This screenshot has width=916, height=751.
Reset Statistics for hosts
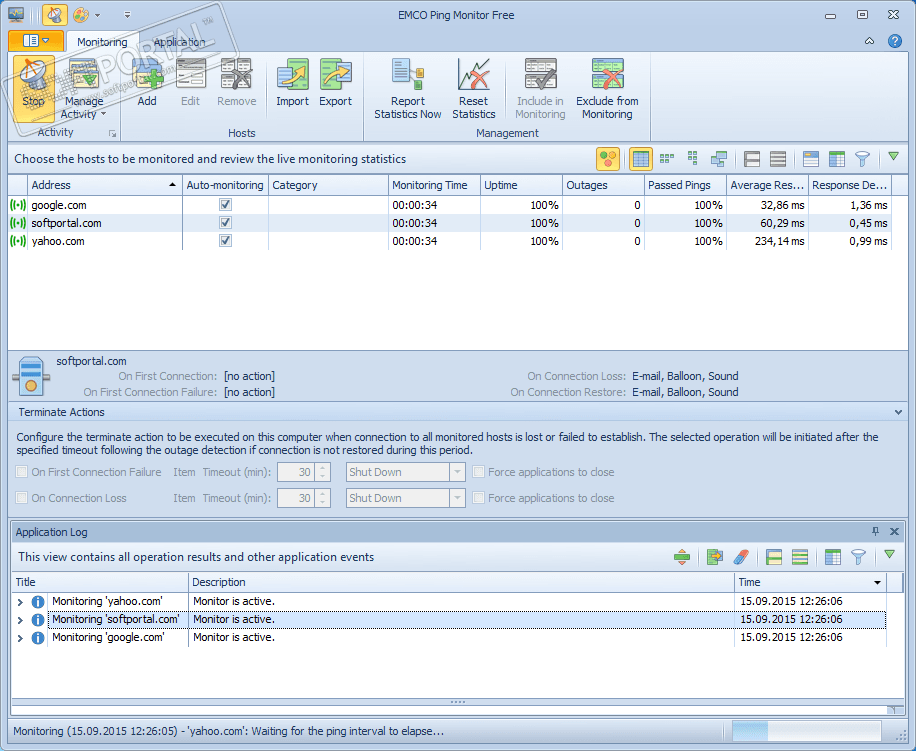click(474, 89)
